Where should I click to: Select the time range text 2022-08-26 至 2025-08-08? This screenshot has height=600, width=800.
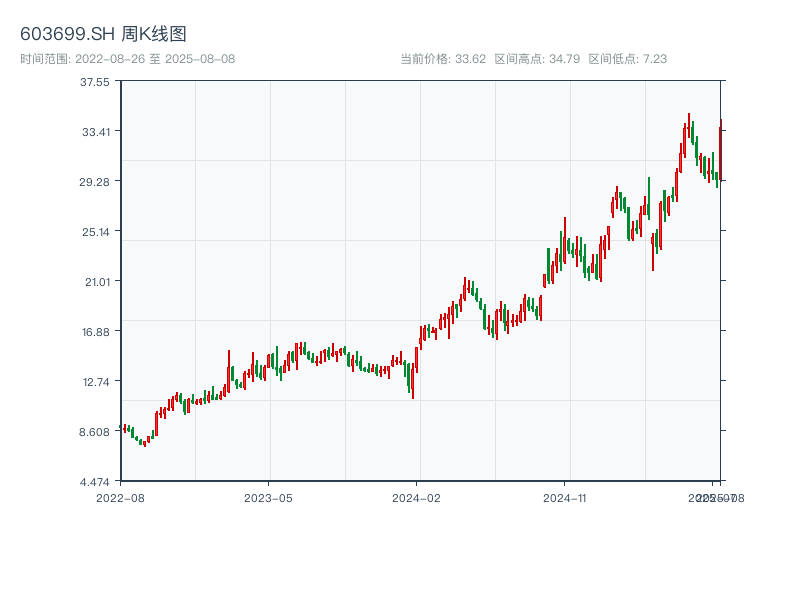[128, 59]
